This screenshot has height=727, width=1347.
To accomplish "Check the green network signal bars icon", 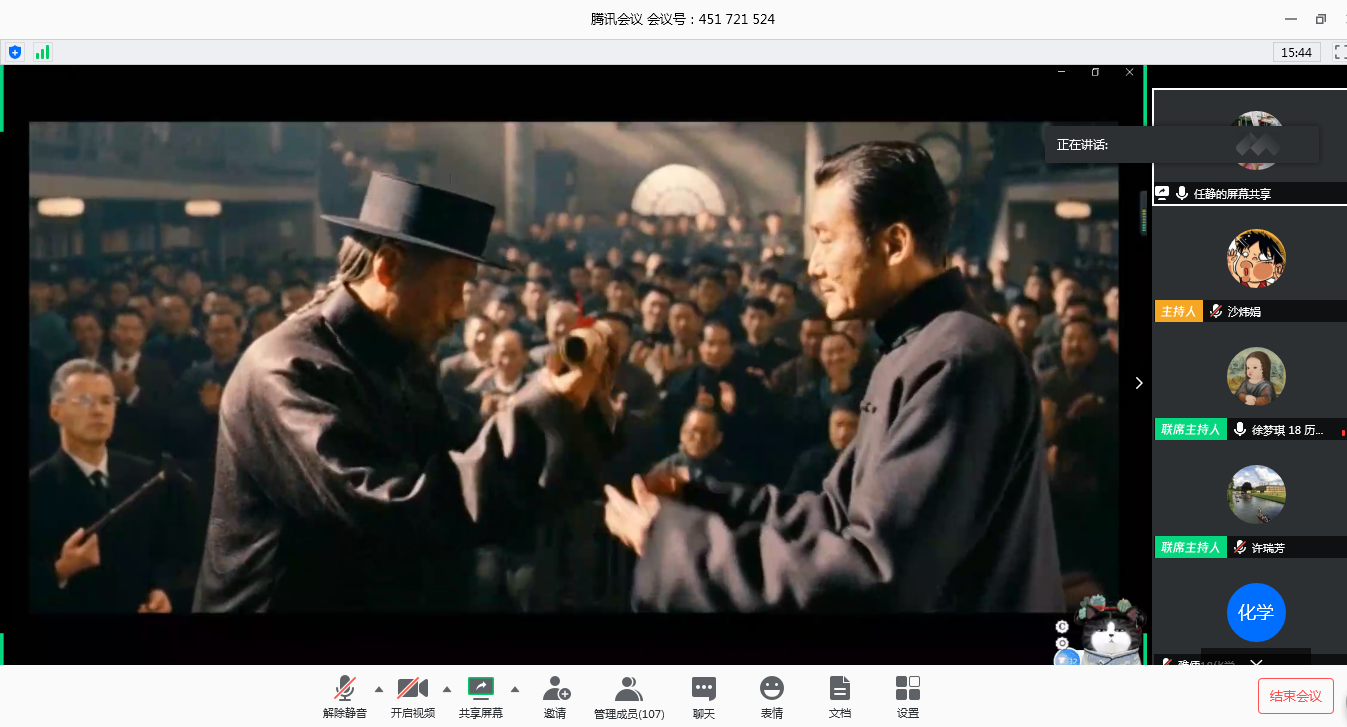I will click(42, 52).
